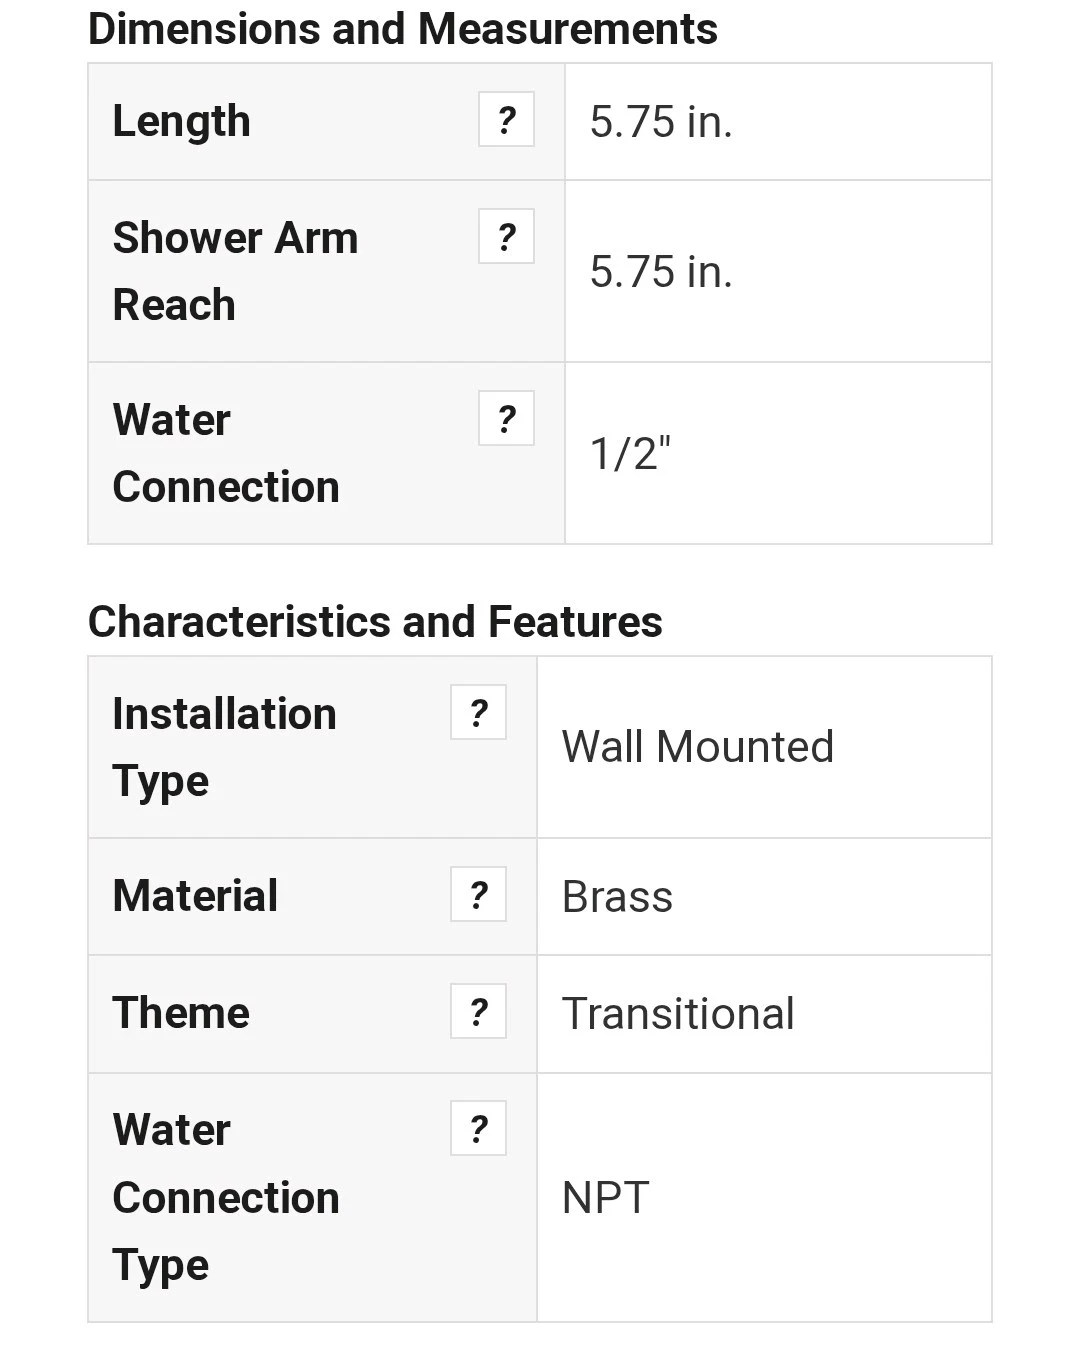Screen dimensions: 1079x1358
Task: Select the Shower Arm Reach label
Action: click(235, 271)
